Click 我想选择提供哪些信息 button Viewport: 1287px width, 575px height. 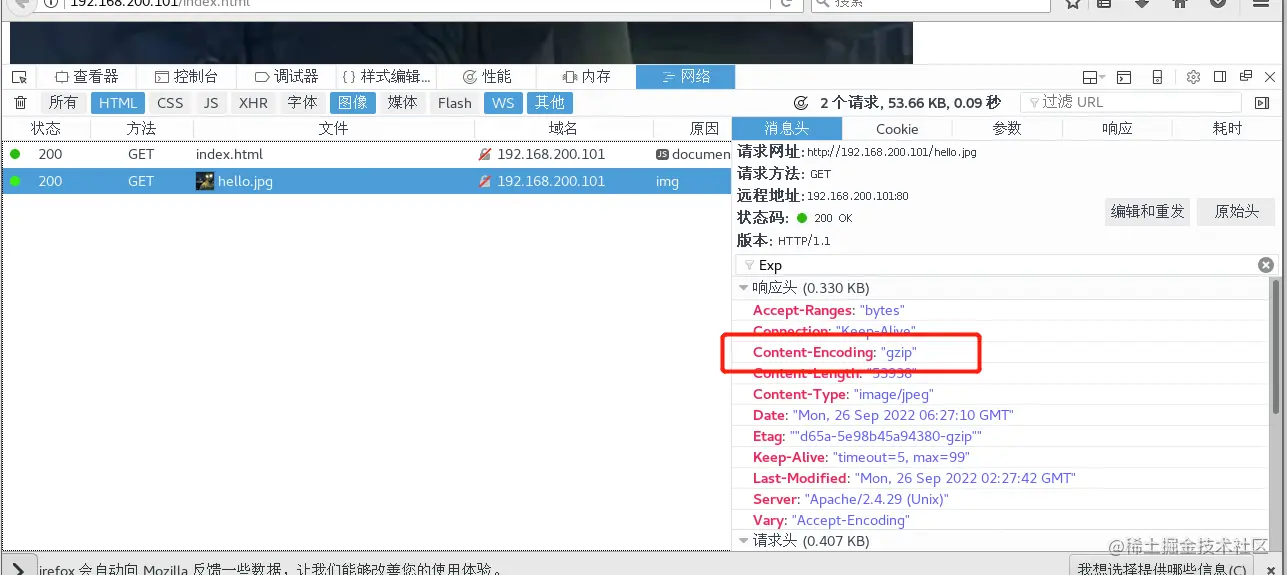(x=1161, y=569)
